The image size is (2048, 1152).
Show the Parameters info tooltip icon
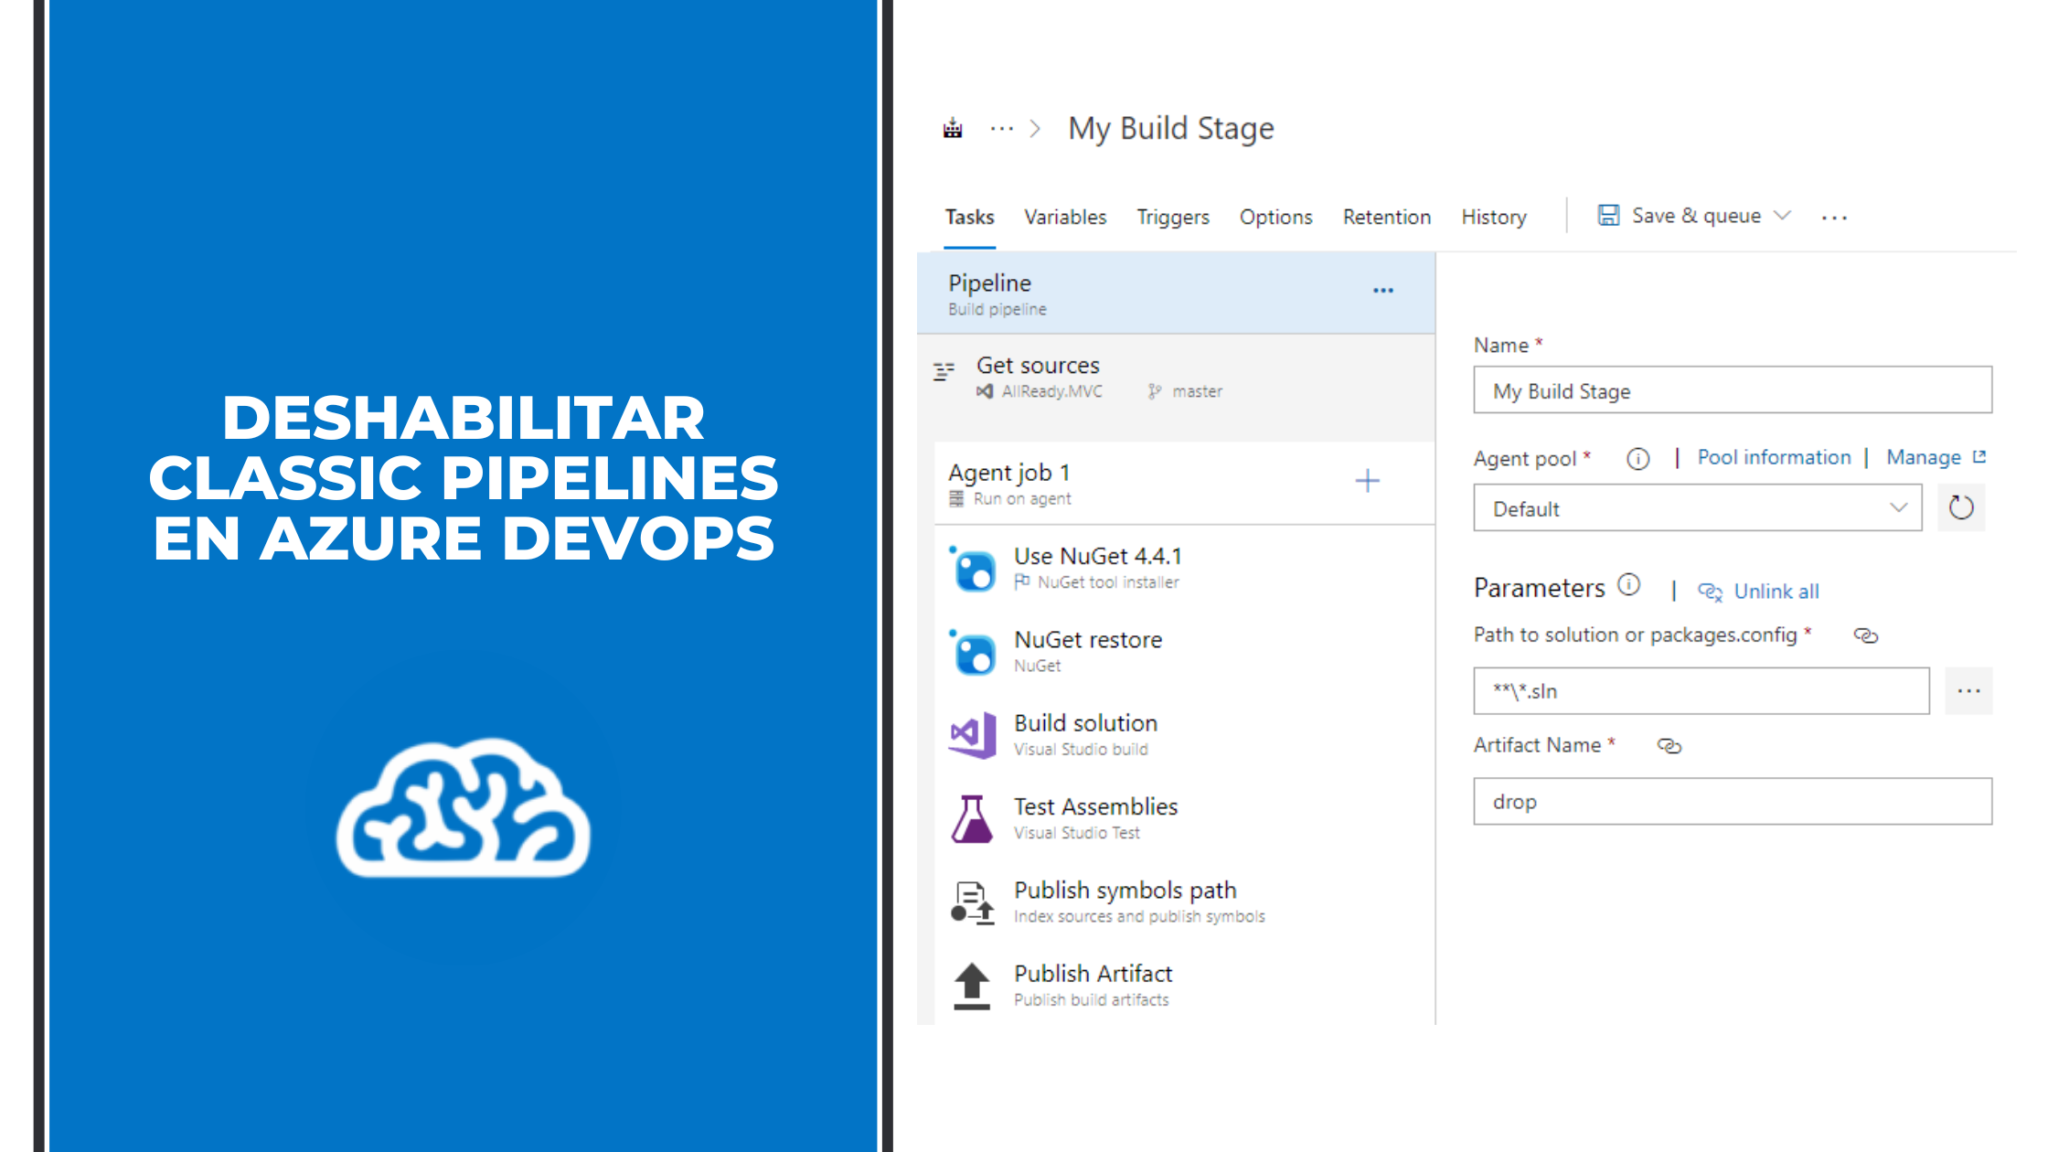(1629, 585)
